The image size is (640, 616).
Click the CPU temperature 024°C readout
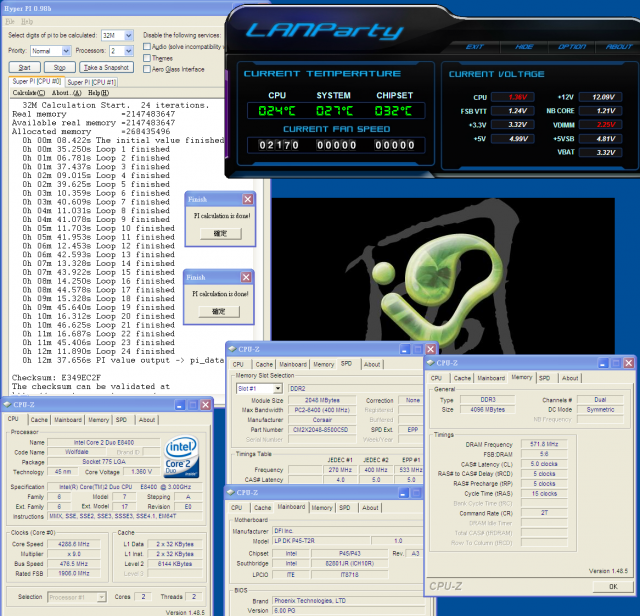click(277, 111)
